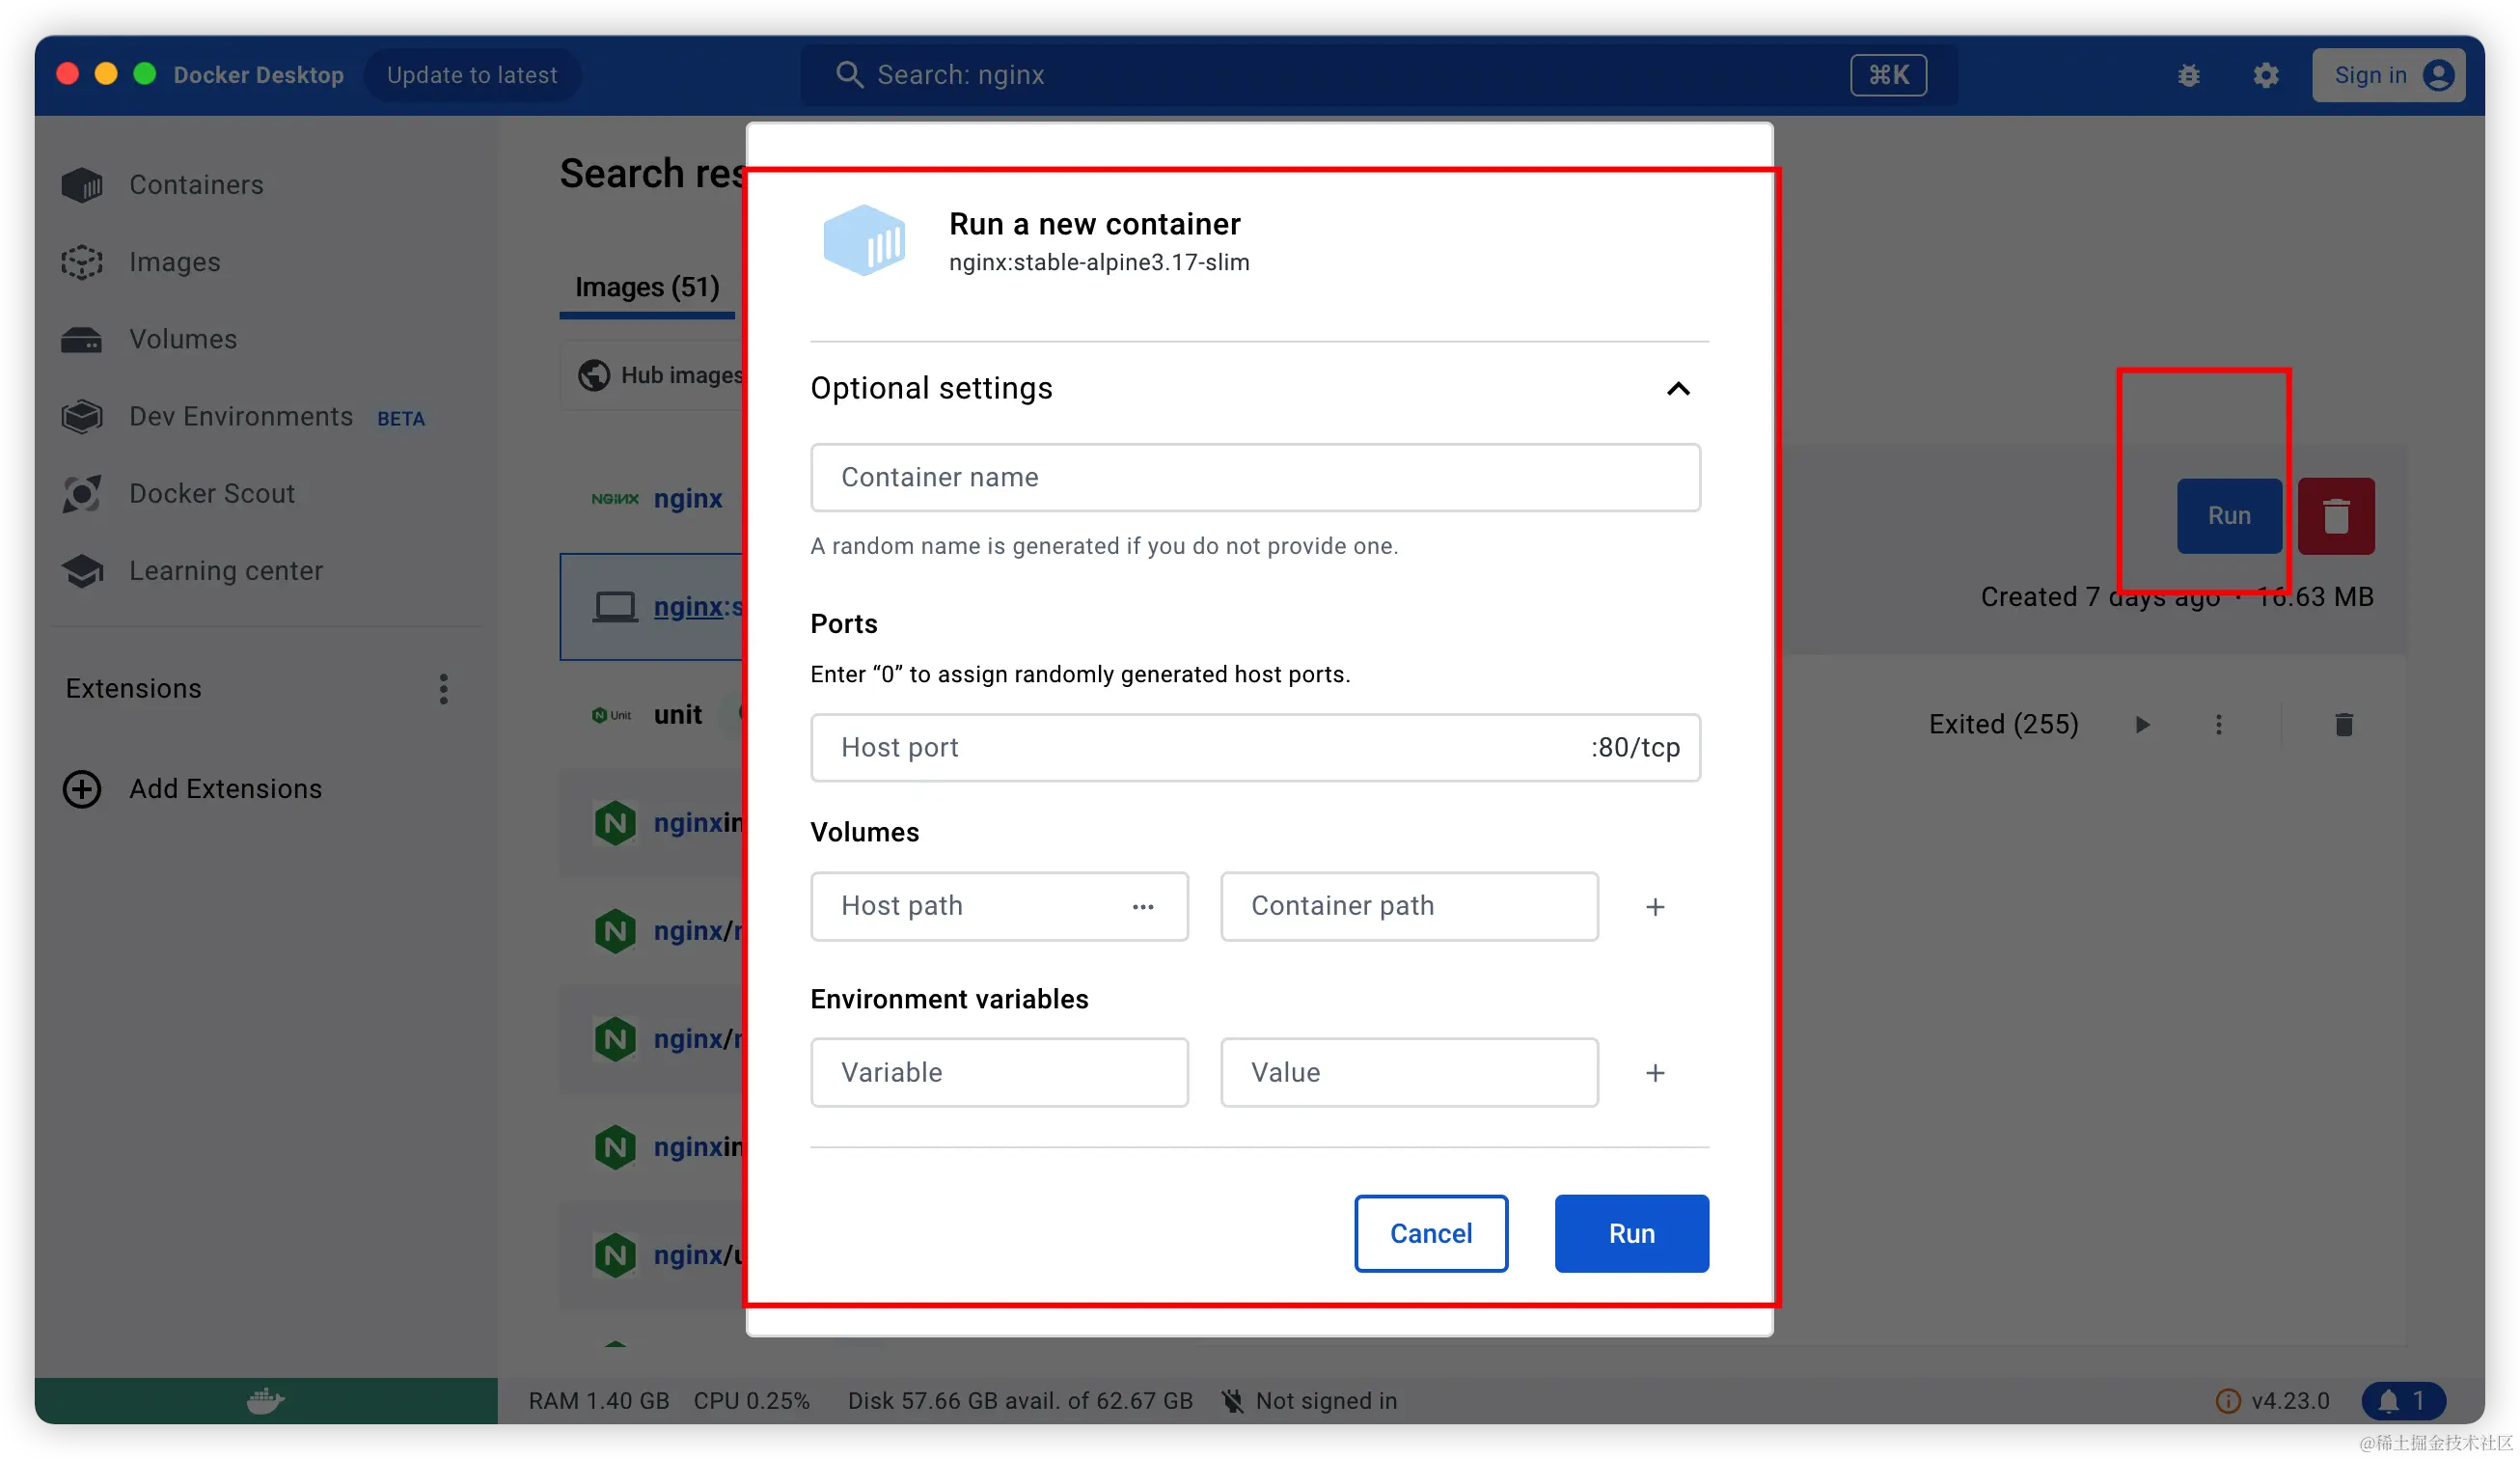Click Cancel in the dialog

tap(1430, 1233)
